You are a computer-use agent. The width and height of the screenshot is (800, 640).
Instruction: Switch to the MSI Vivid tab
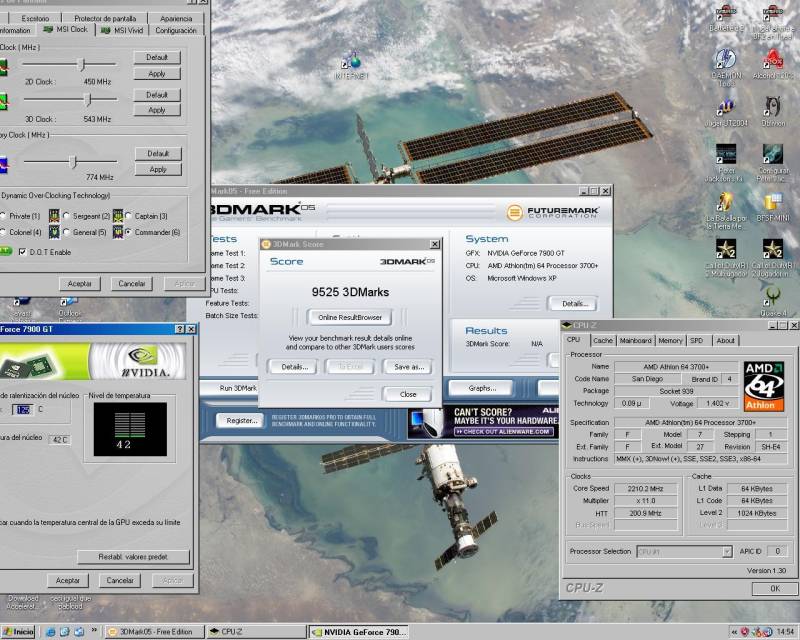click(122, 31)
